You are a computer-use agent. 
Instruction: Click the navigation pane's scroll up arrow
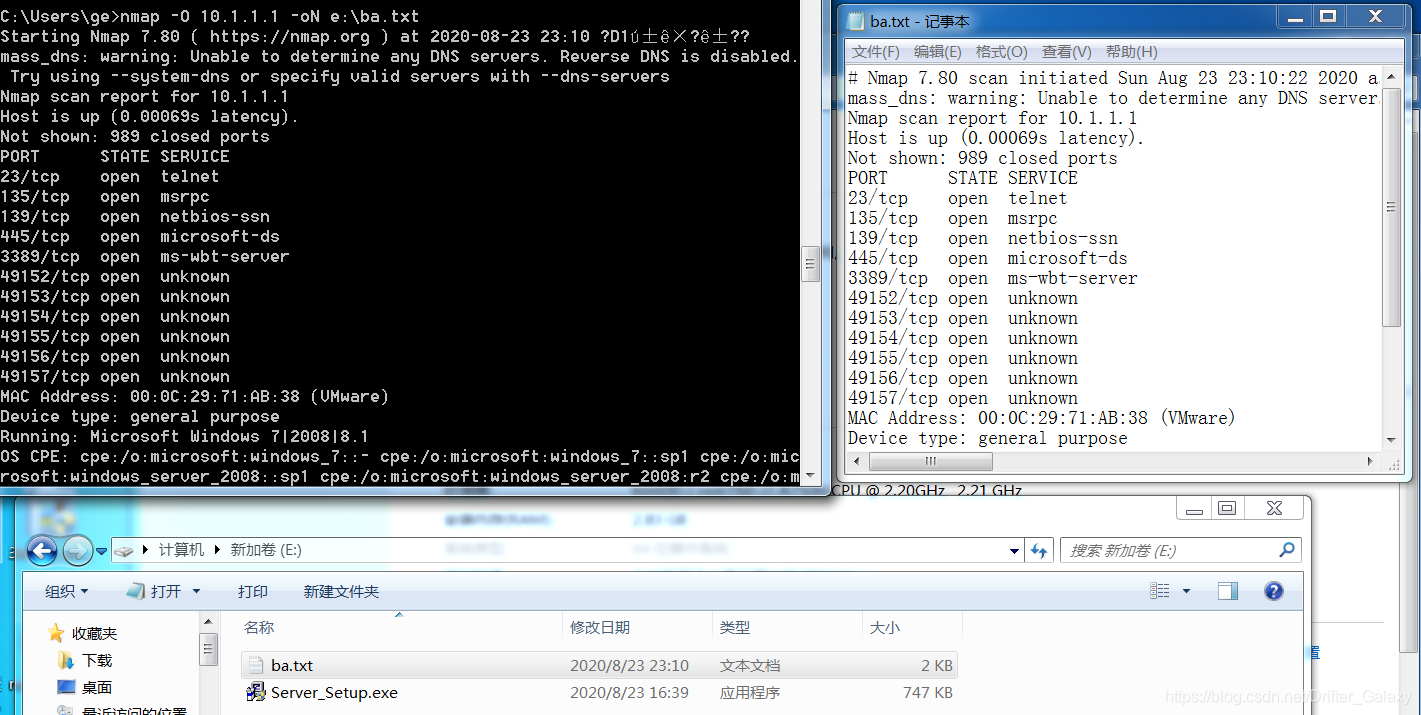[x=208, y=623]
